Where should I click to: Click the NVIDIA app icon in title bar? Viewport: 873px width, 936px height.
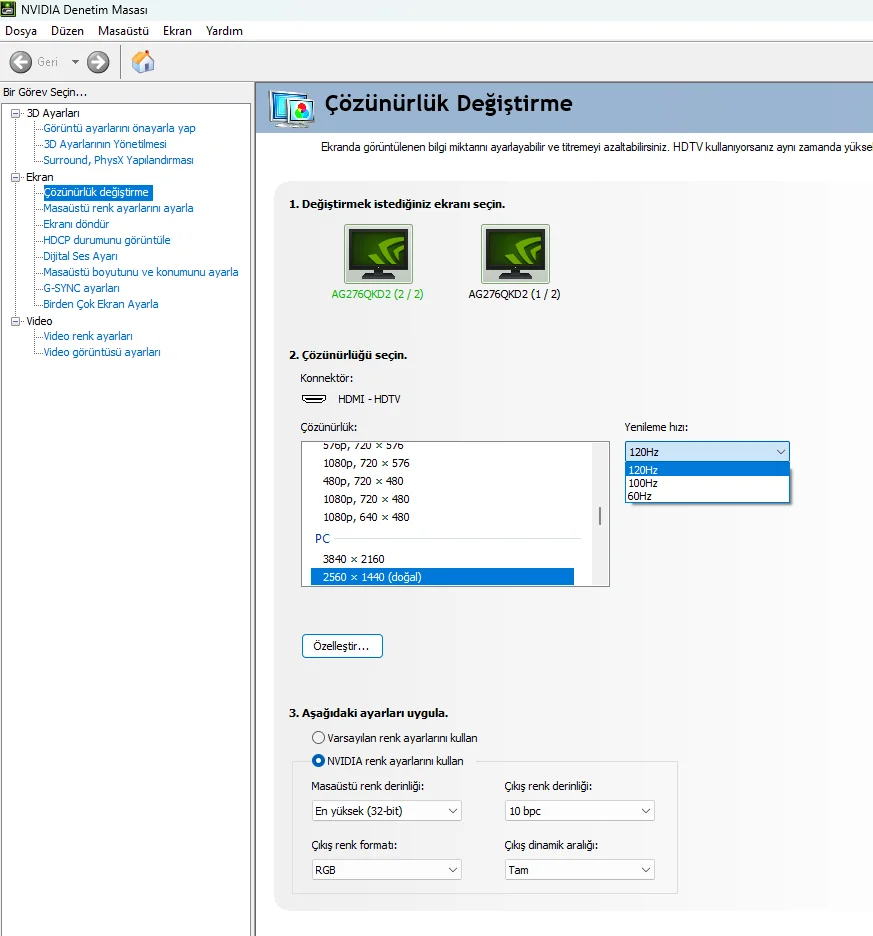pos(8,9)
